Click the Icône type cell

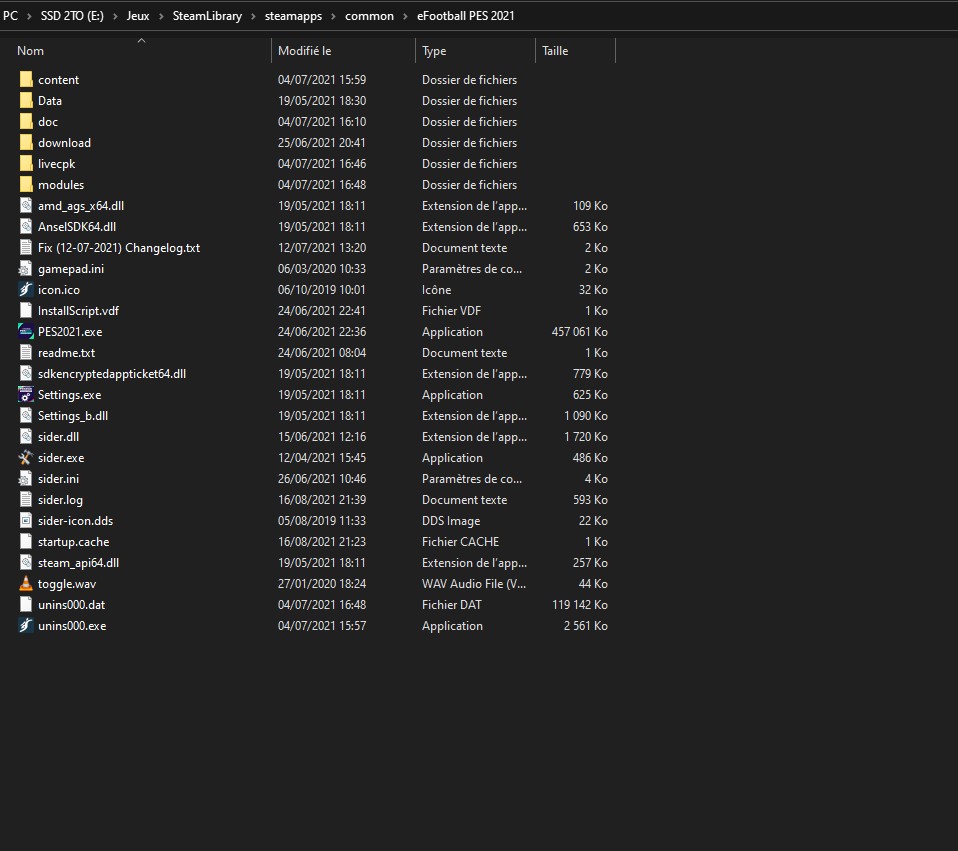(x=437, y=290)
